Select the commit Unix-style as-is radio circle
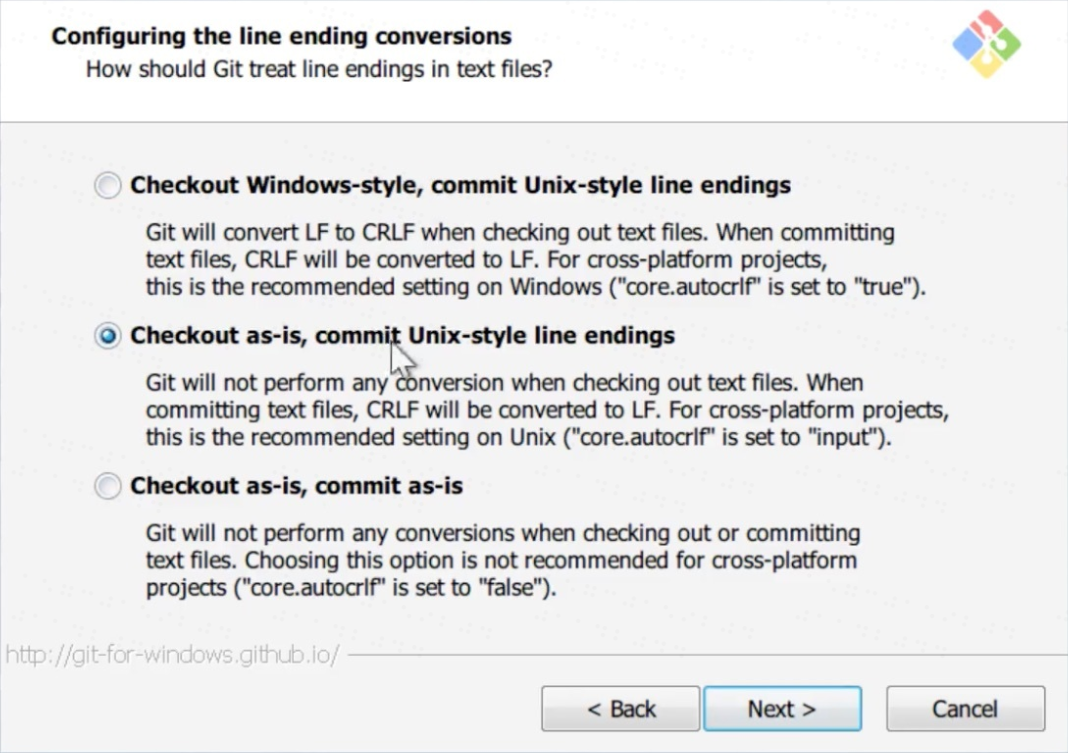Image resolution: width=1068 pixels, height=753 pixels. tap(108, 336)
